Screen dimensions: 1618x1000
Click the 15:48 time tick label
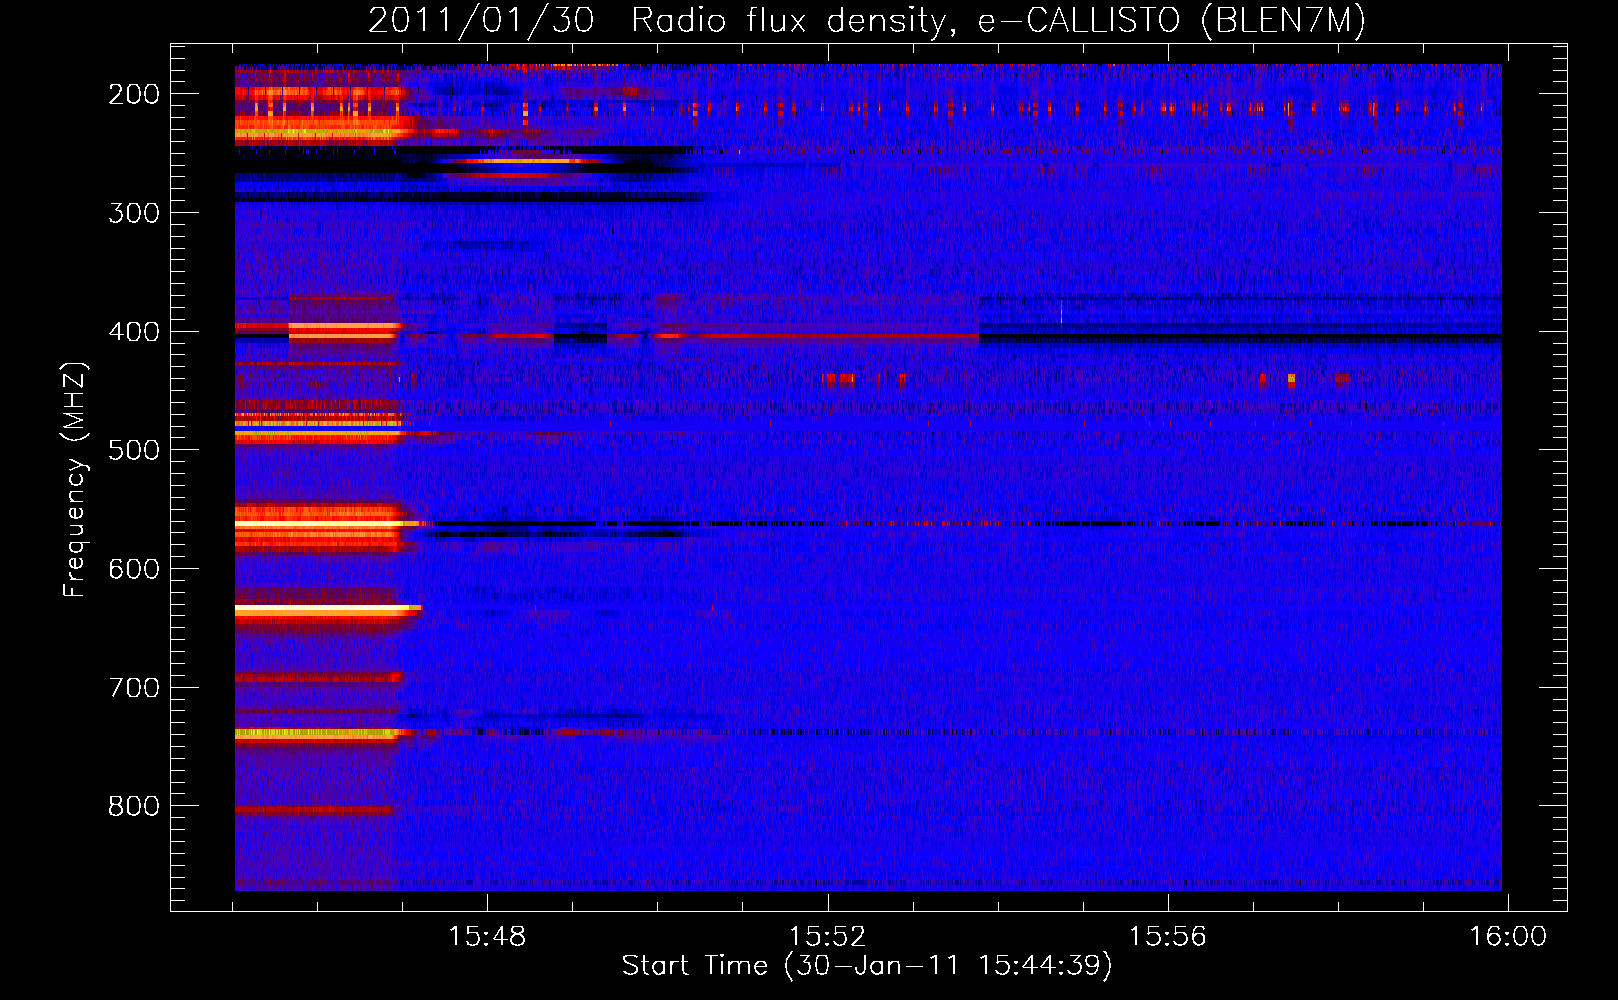(487, 936)
